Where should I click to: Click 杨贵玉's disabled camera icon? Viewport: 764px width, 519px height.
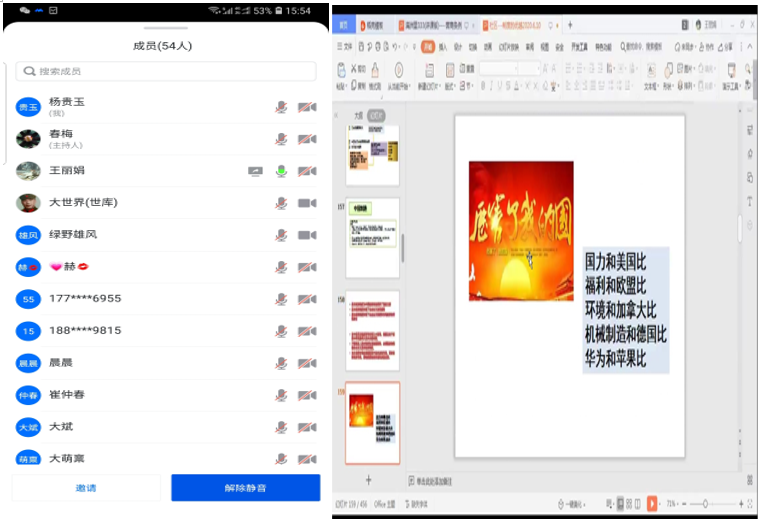[307, 107]
